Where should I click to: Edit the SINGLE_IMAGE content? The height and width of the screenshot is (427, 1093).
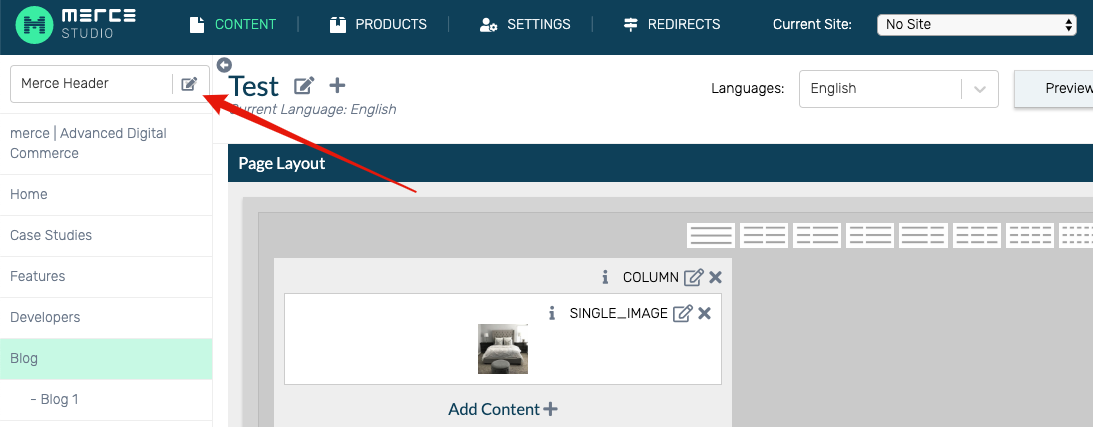pyautogui.click(x=682, y=313)
